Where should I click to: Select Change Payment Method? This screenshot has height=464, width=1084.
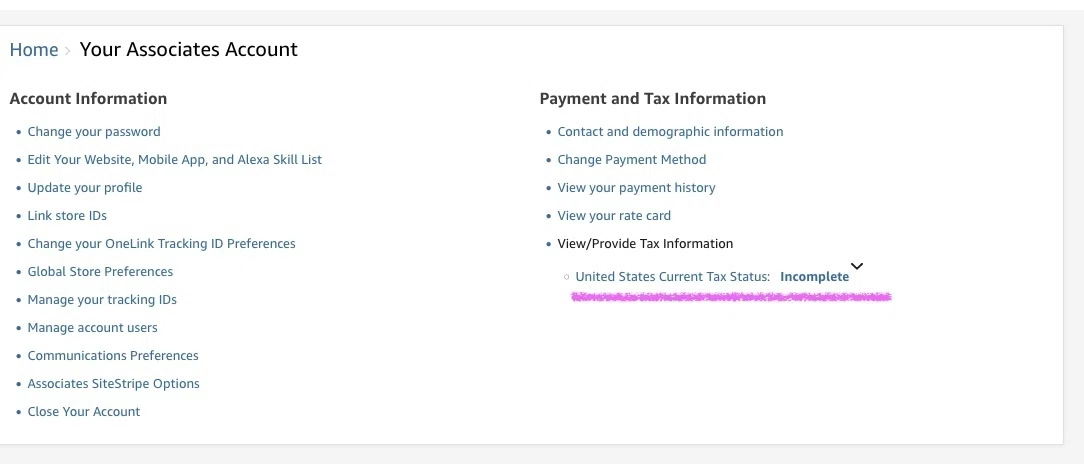[x=632, y=160]
